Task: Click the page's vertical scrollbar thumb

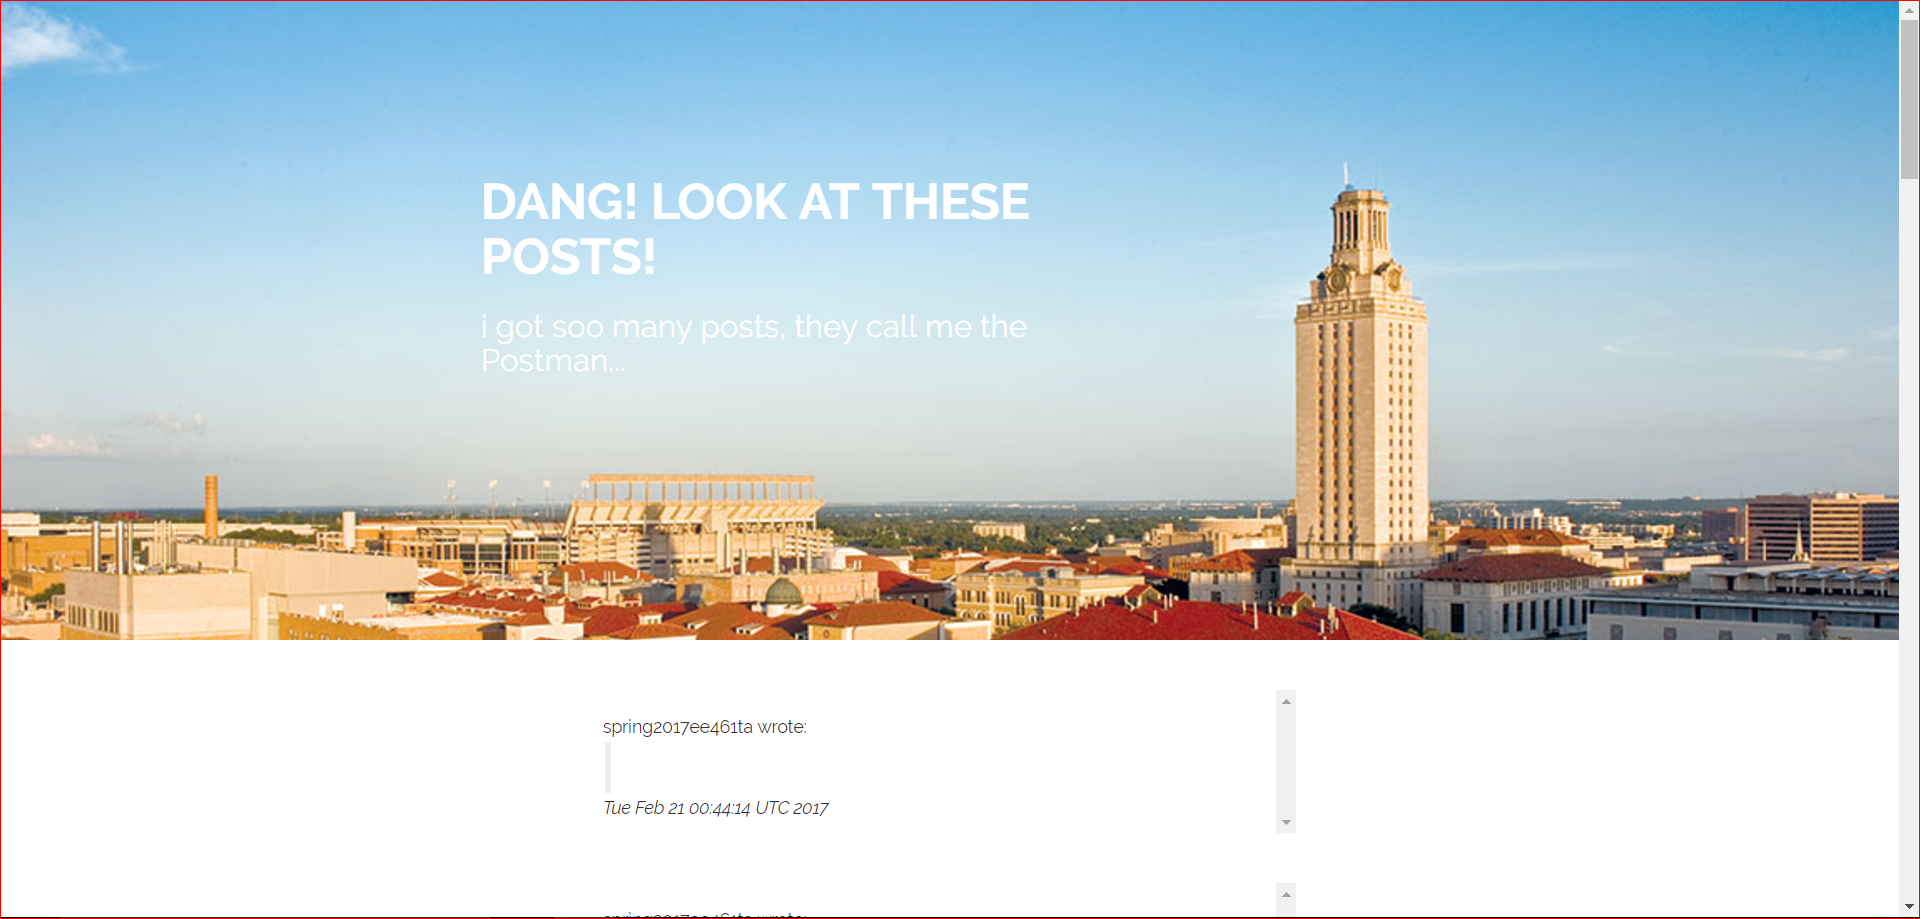Action: (1909, 99)
